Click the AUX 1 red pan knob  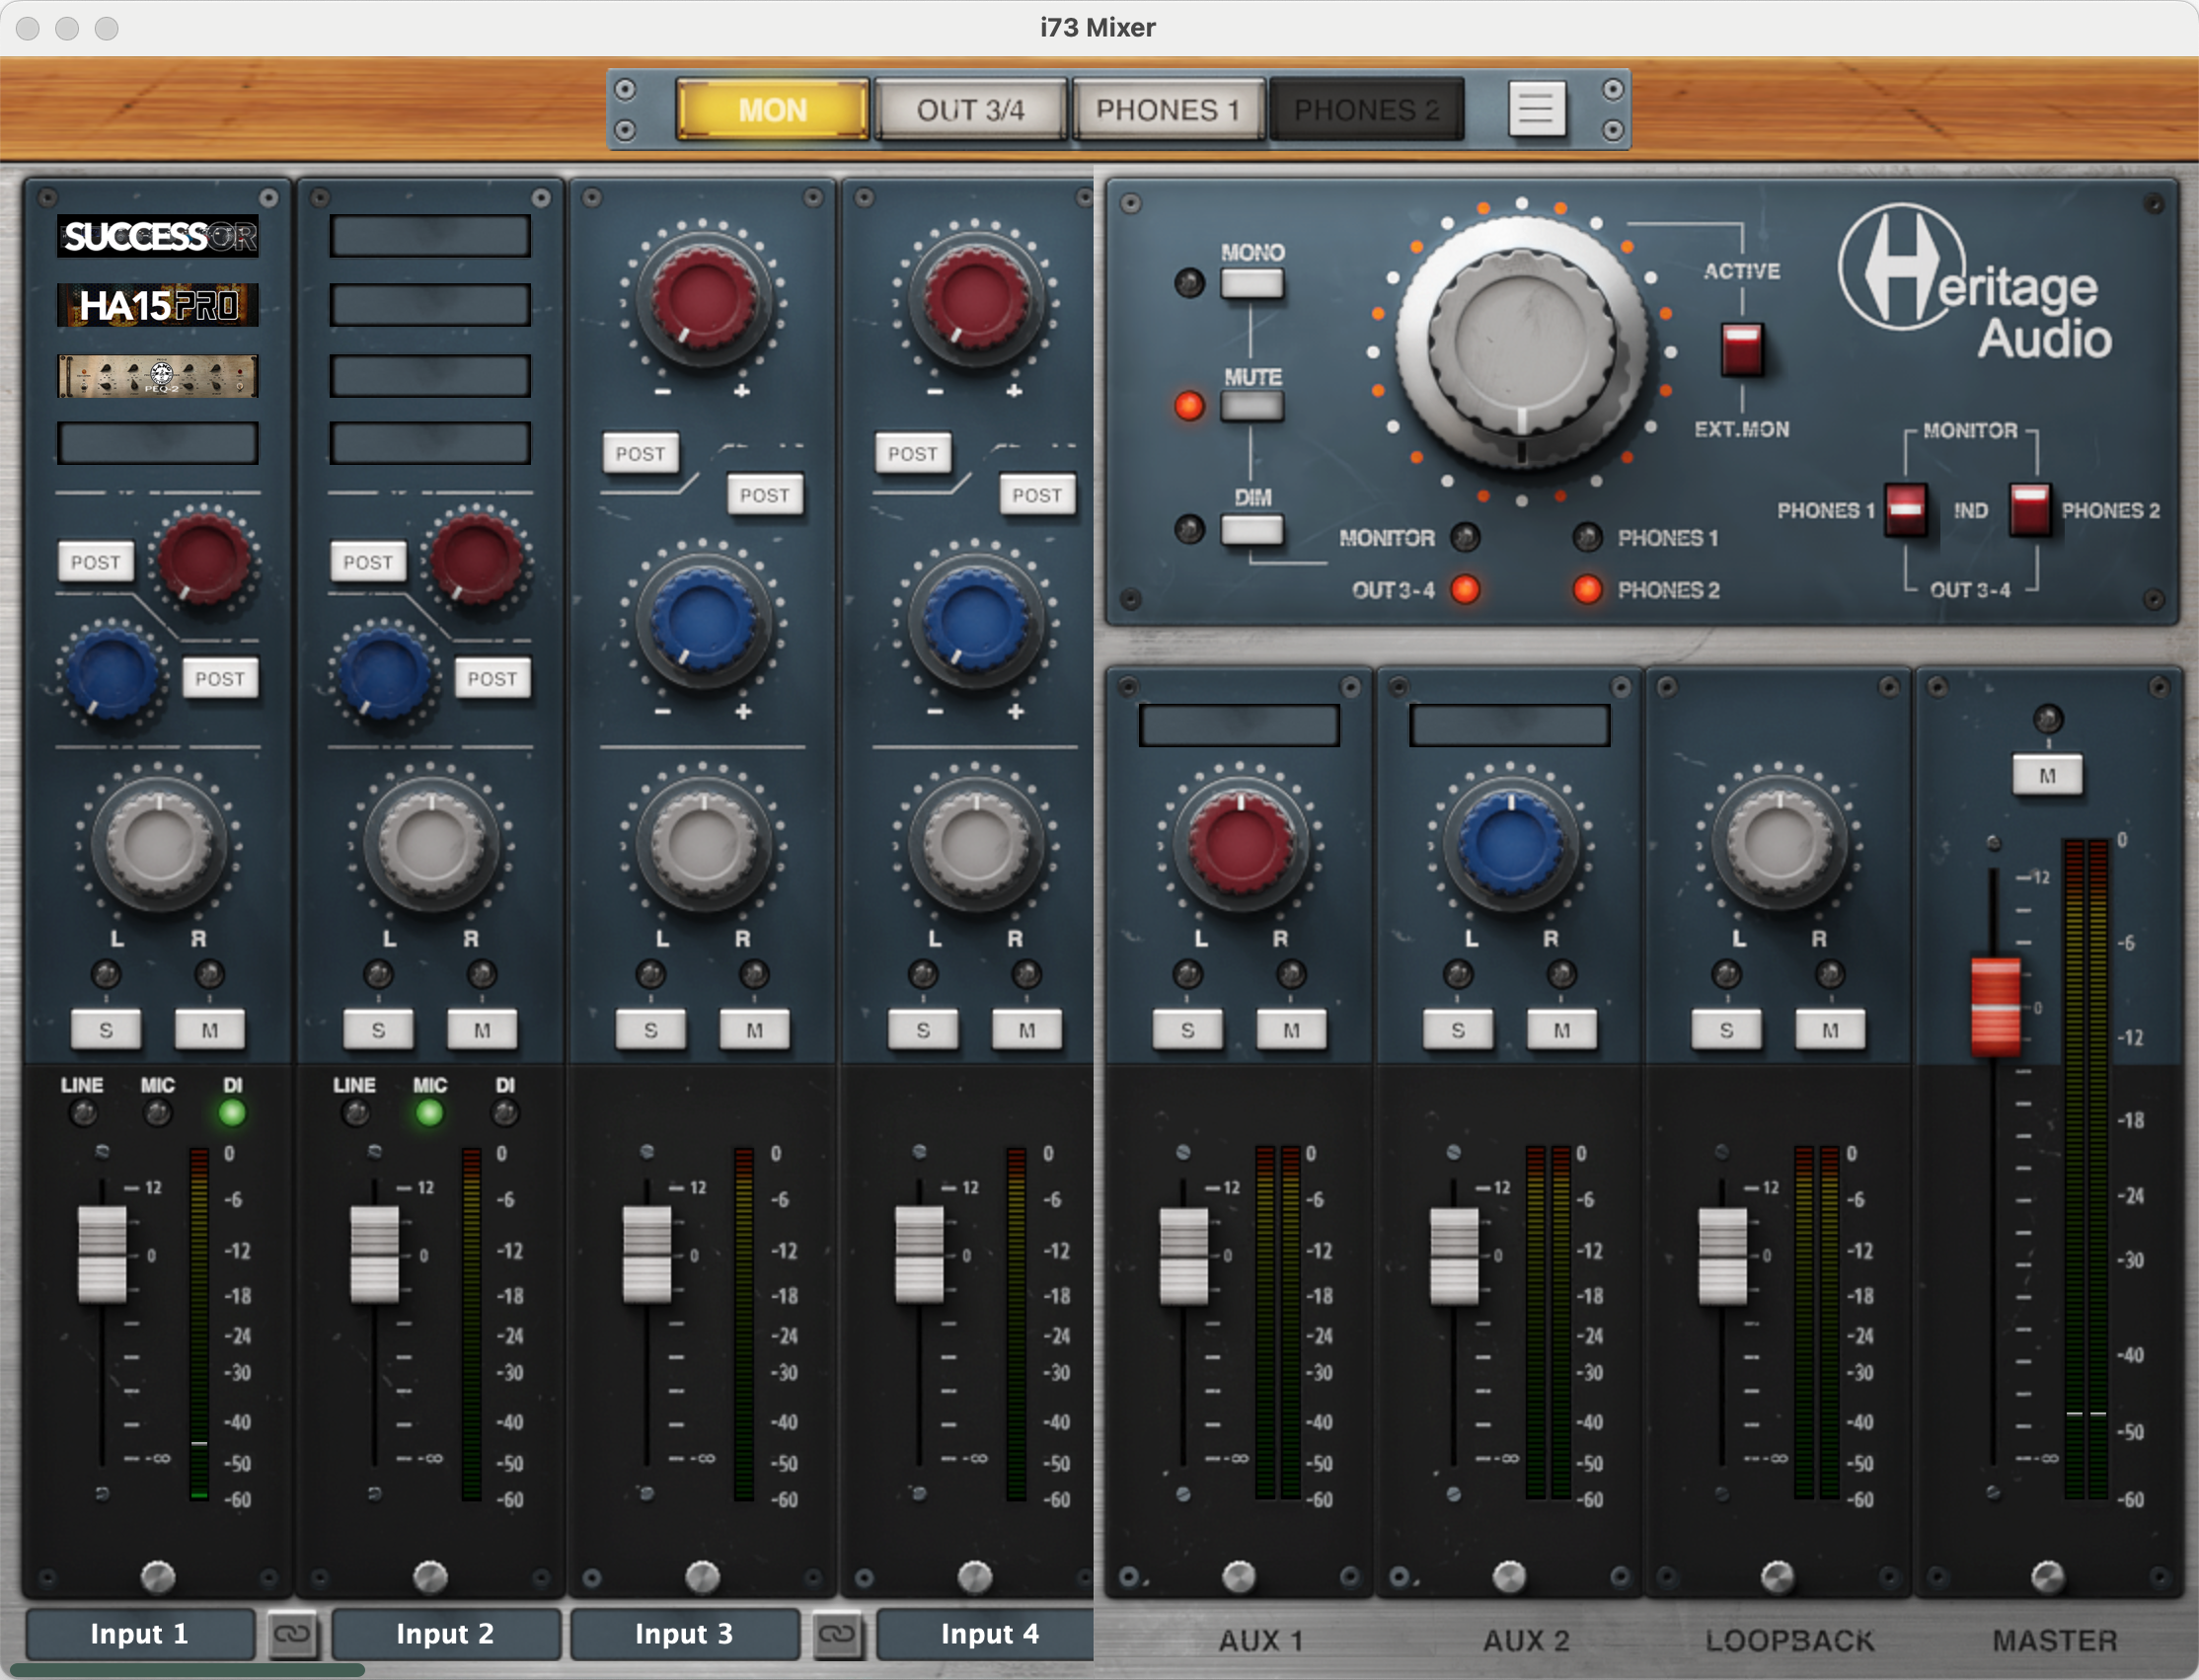pyautogui.click(x=1240, y=845)
